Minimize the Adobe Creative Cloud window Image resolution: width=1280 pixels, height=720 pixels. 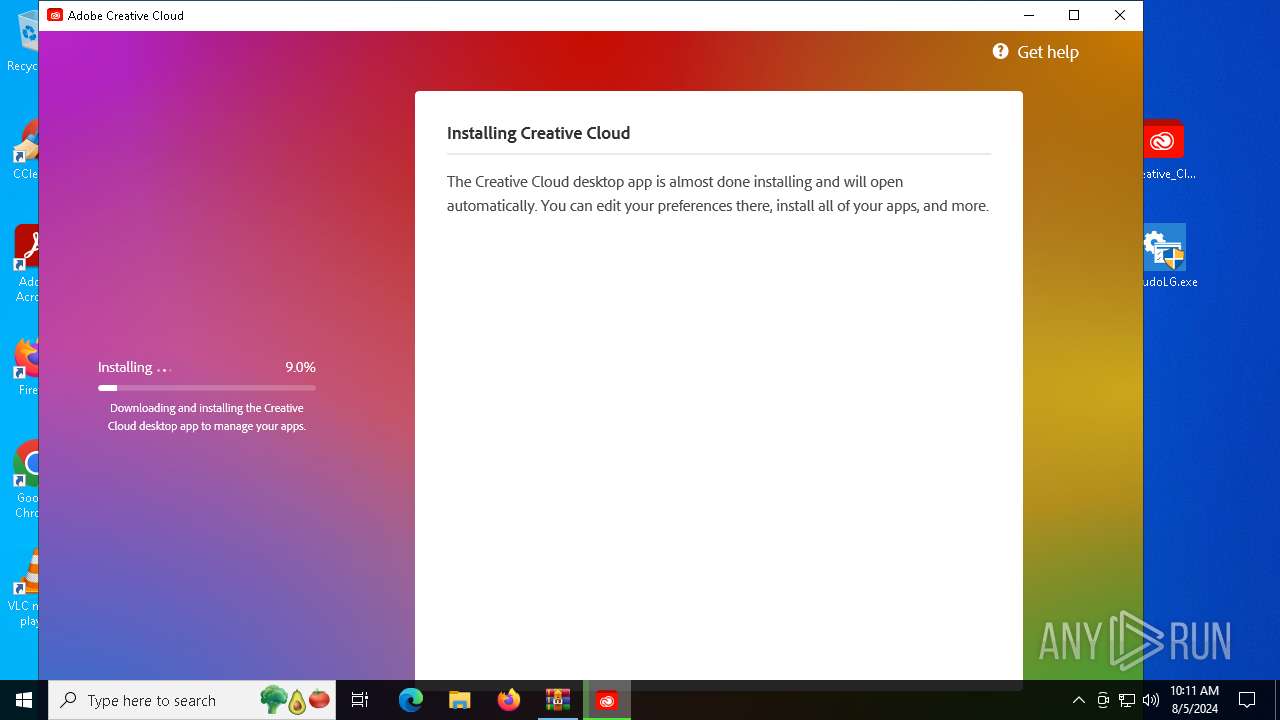click(1029, 15)
